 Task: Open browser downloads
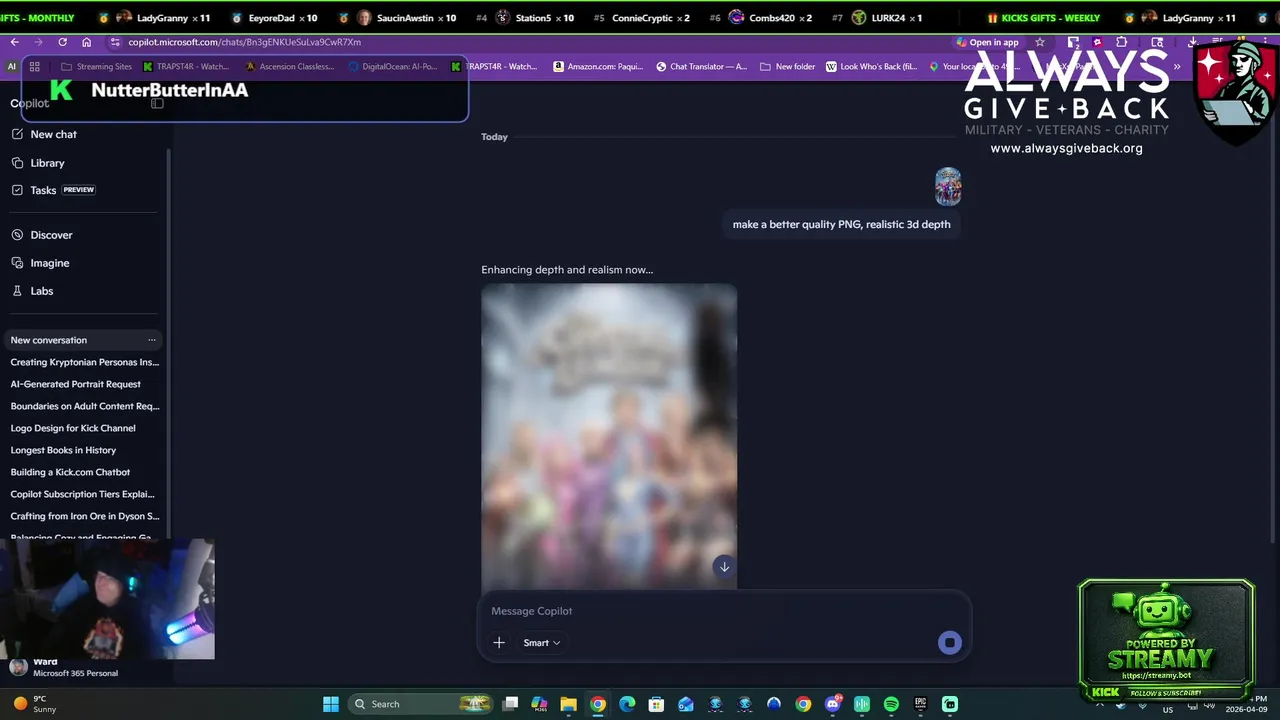click(1193, 42)
